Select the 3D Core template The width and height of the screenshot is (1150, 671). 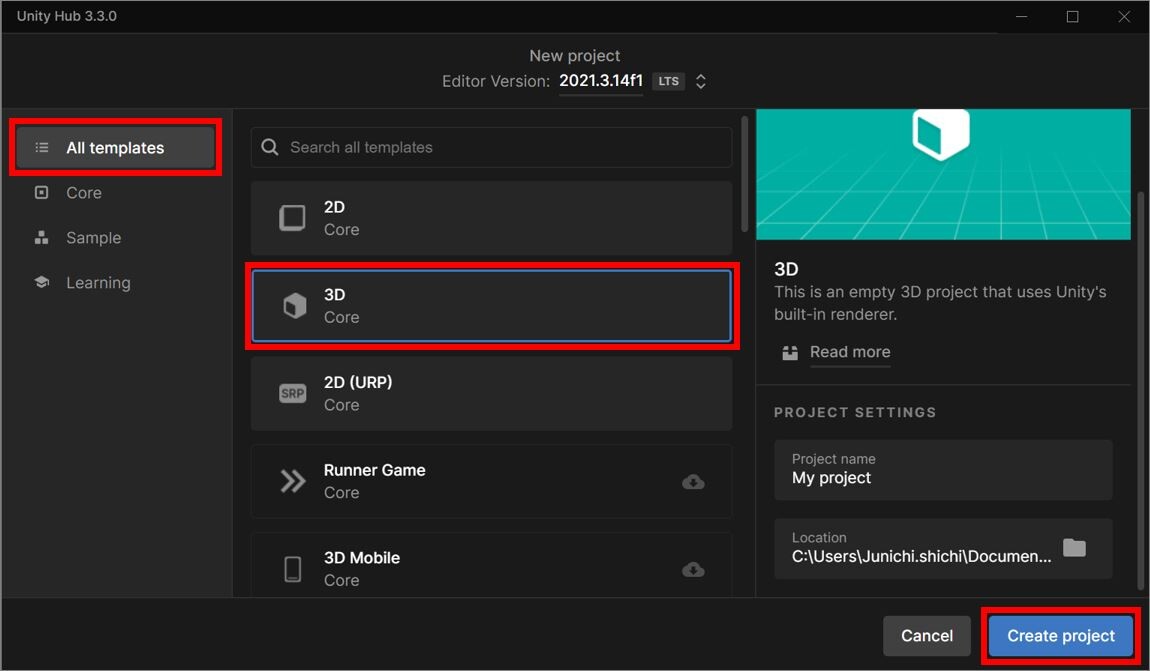[x=491, y=306]
